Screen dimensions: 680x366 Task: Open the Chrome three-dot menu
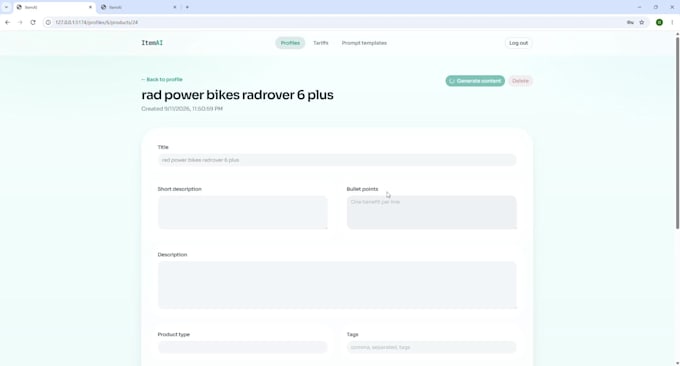pyautogui.click(x=672, y=22)
